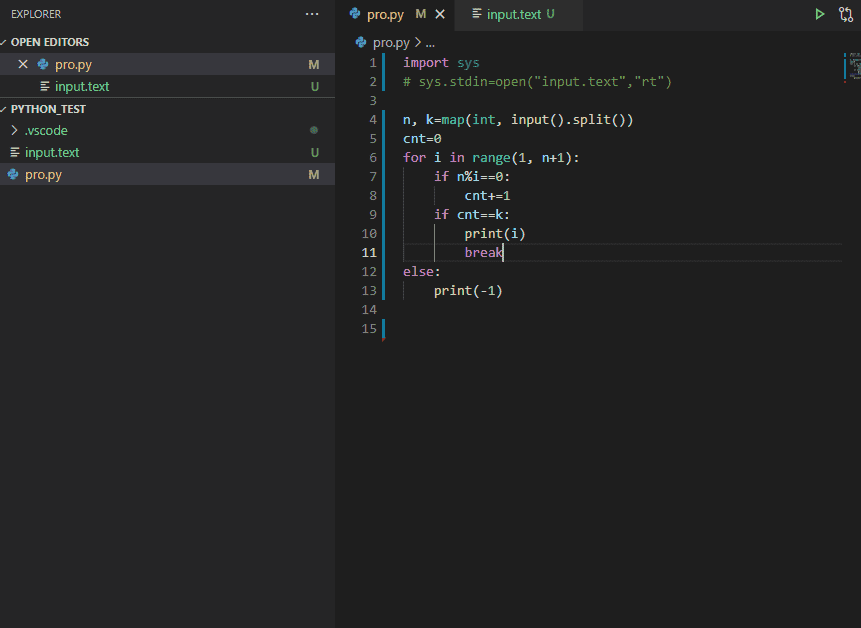Click the EXPLORER panel title
Viewport: 861px width, 628px height.
(x=36, y=14)
